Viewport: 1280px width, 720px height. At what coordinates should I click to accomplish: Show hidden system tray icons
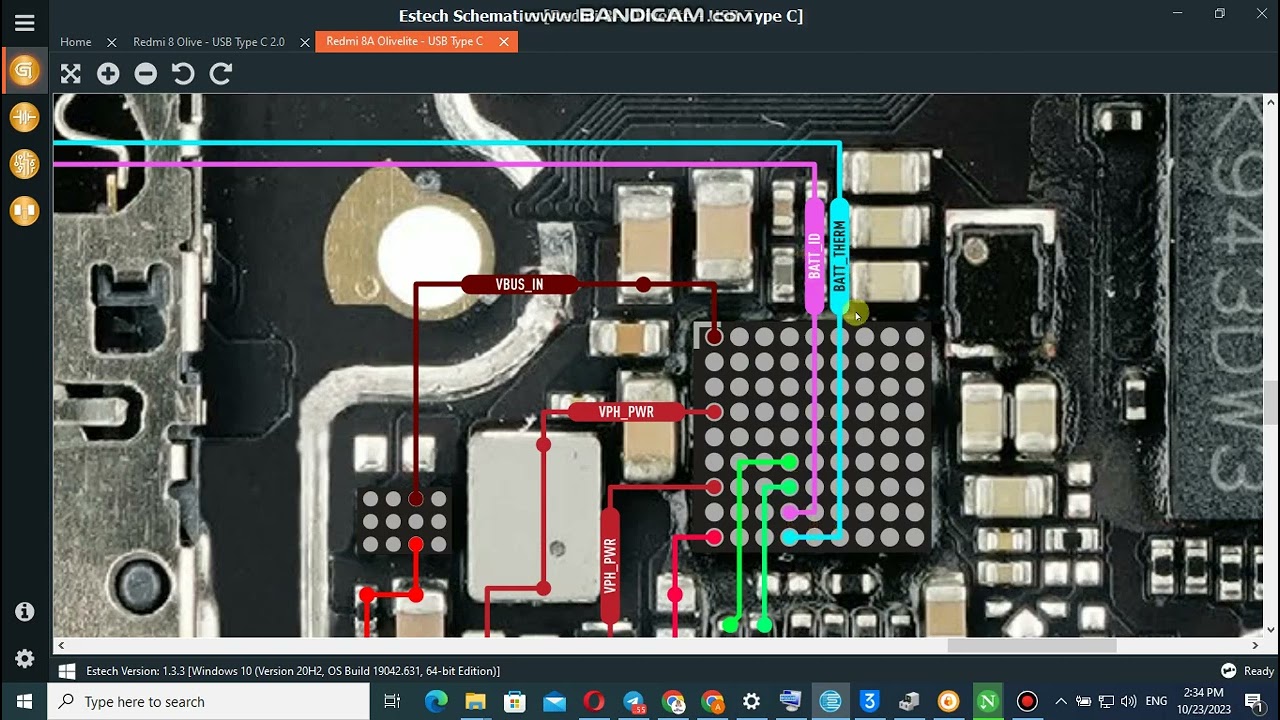click(x=1061, y=701)
